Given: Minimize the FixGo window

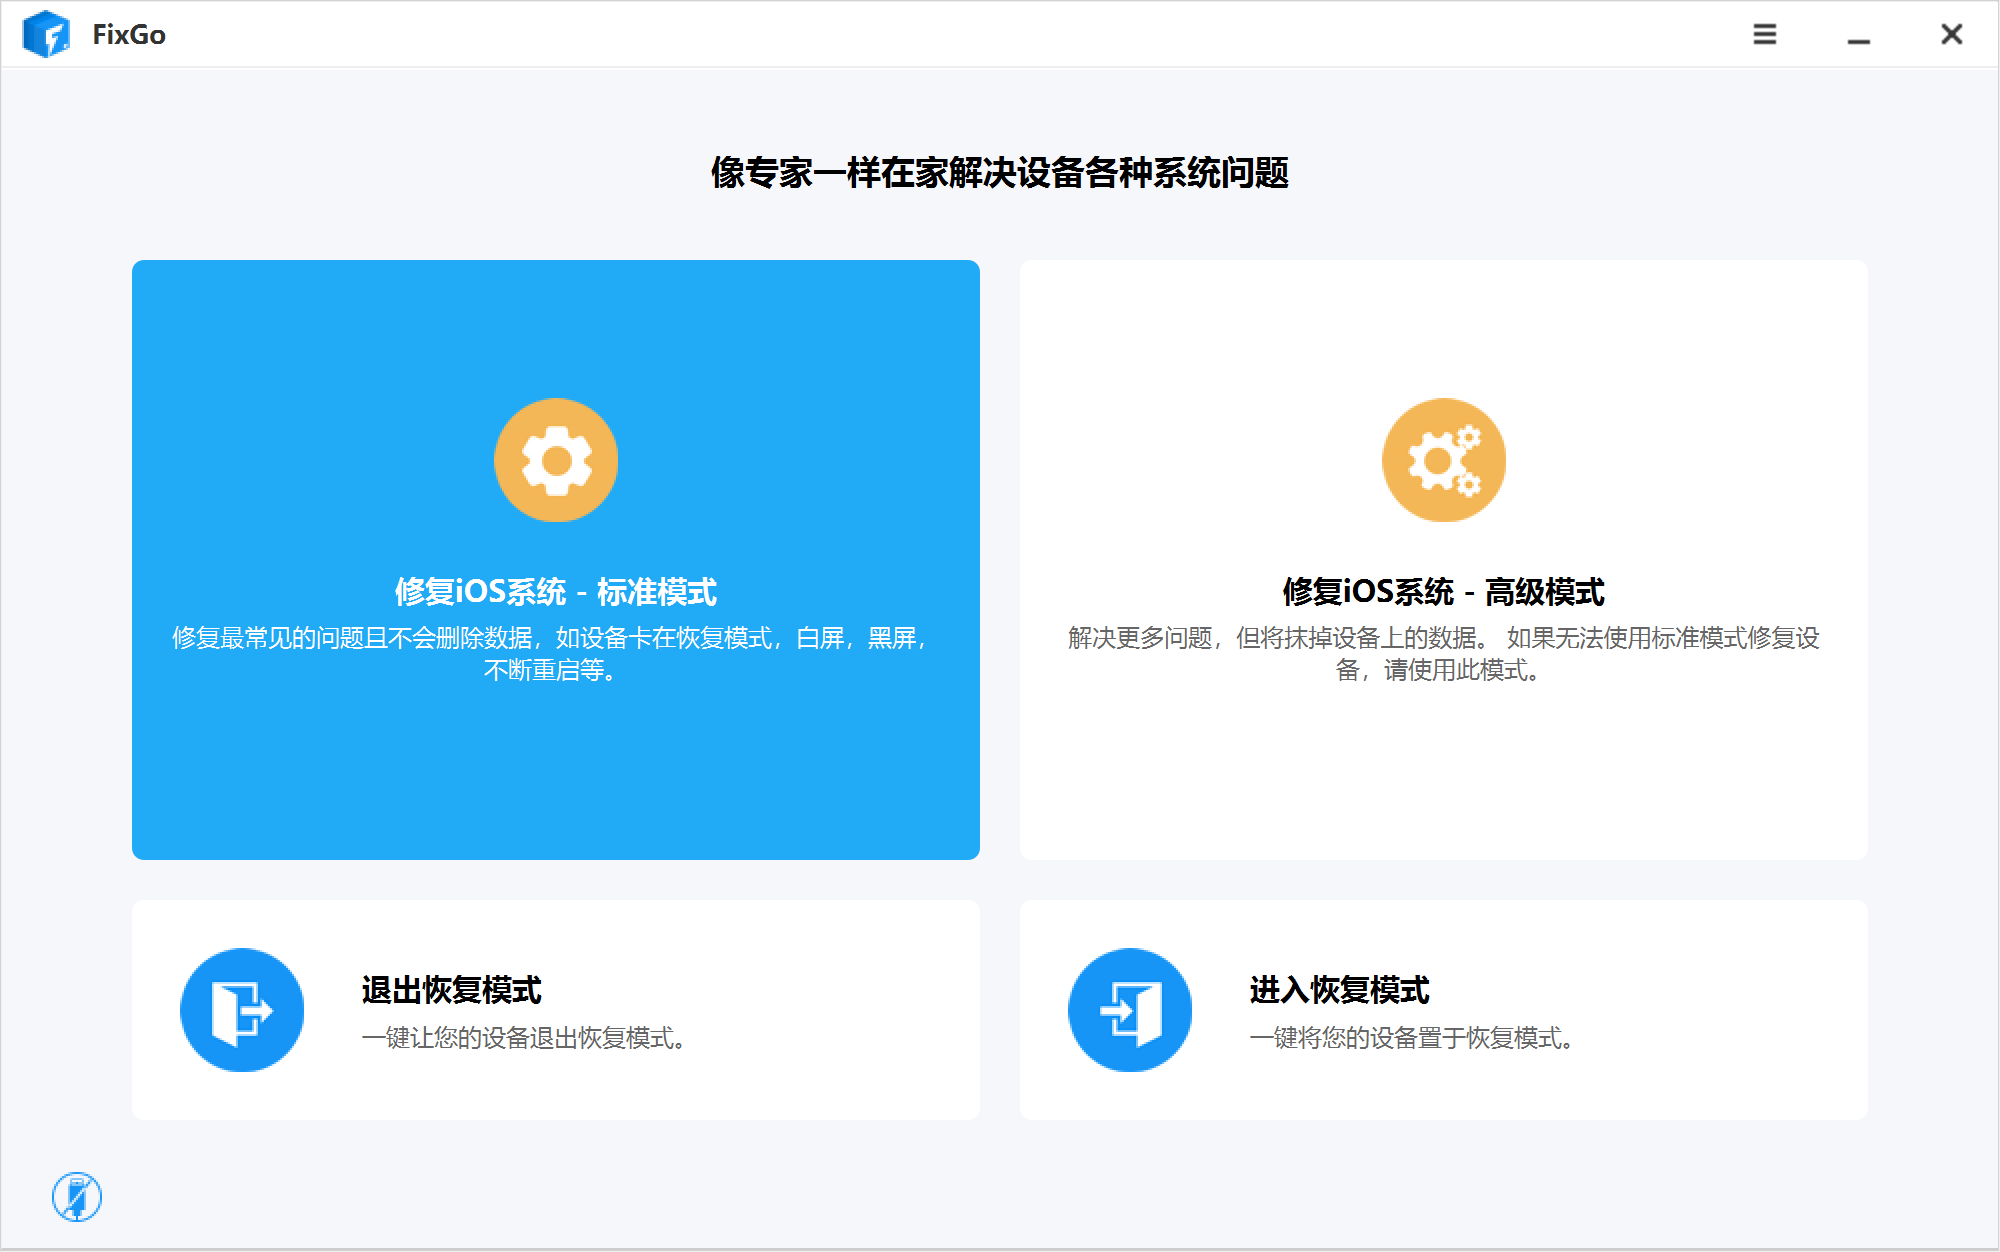Looking at the screenshot, I should [1859, 41].
